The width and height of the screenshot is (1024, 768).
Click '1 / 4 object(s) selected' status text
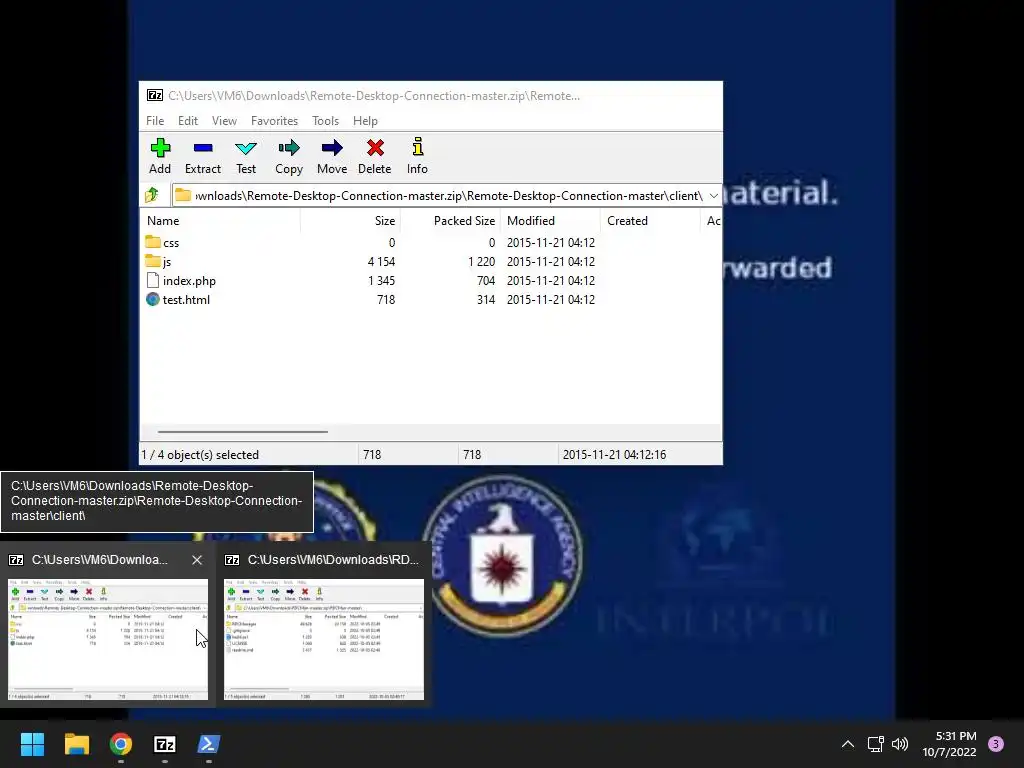(x=200, y=455)
